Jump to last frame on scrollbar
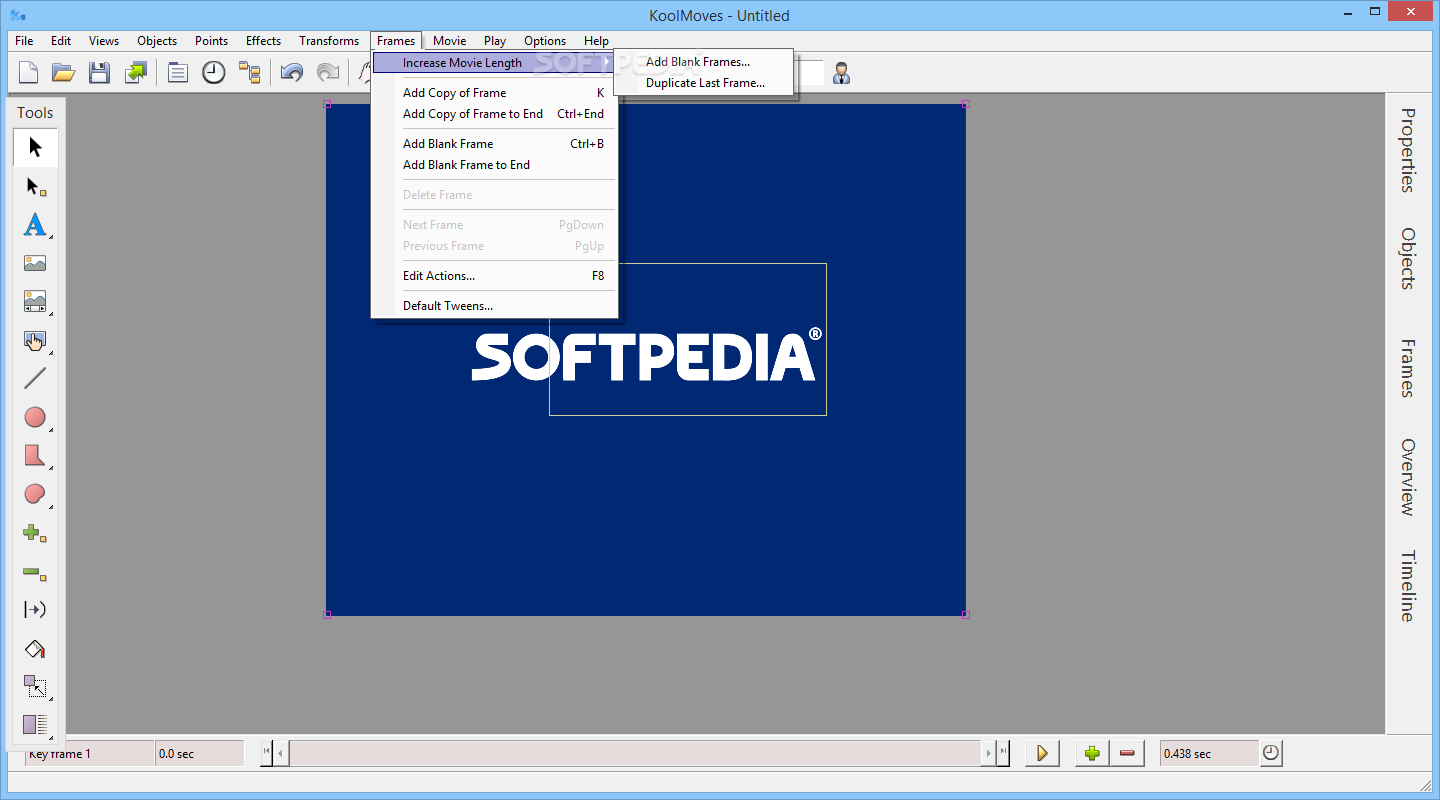1440x800 pixels. pyautogui.click(x=1003, y=753)
